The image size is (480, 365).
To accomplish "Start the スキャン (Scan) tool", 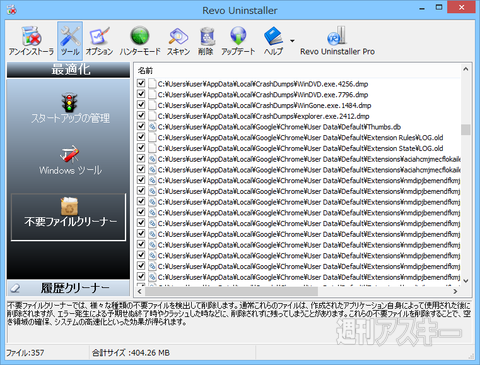I will coord(178,41).
